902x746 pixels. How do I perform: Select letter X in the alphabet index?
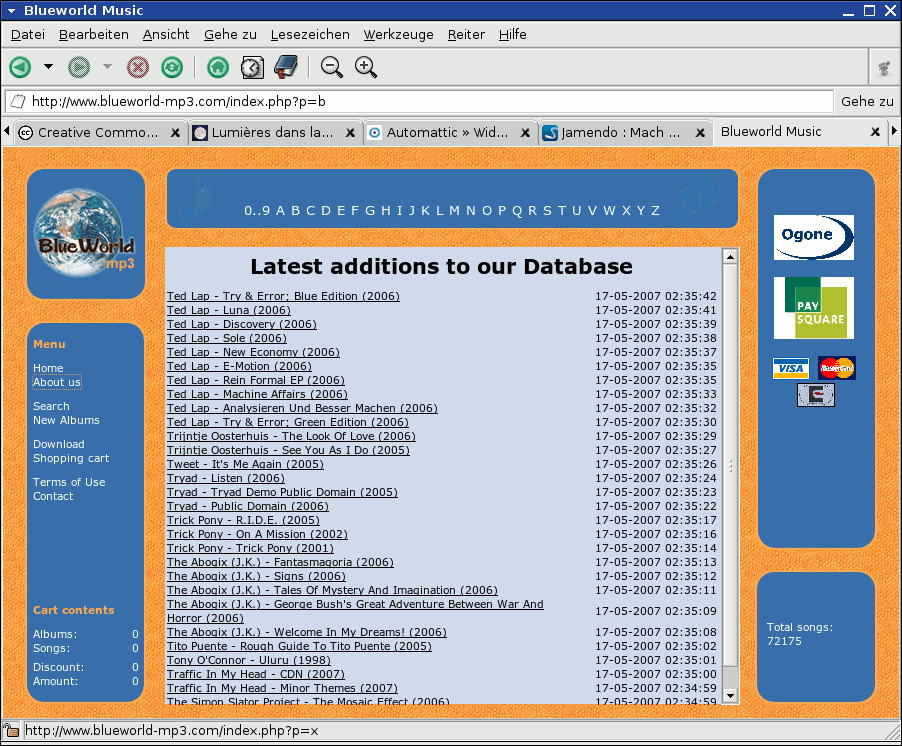(x=626, y=211)
